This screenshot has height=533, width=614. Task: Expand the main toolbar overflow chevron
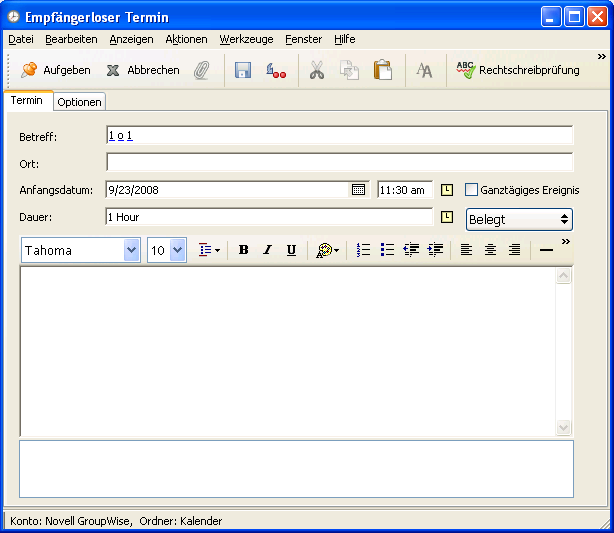[601, 57]
